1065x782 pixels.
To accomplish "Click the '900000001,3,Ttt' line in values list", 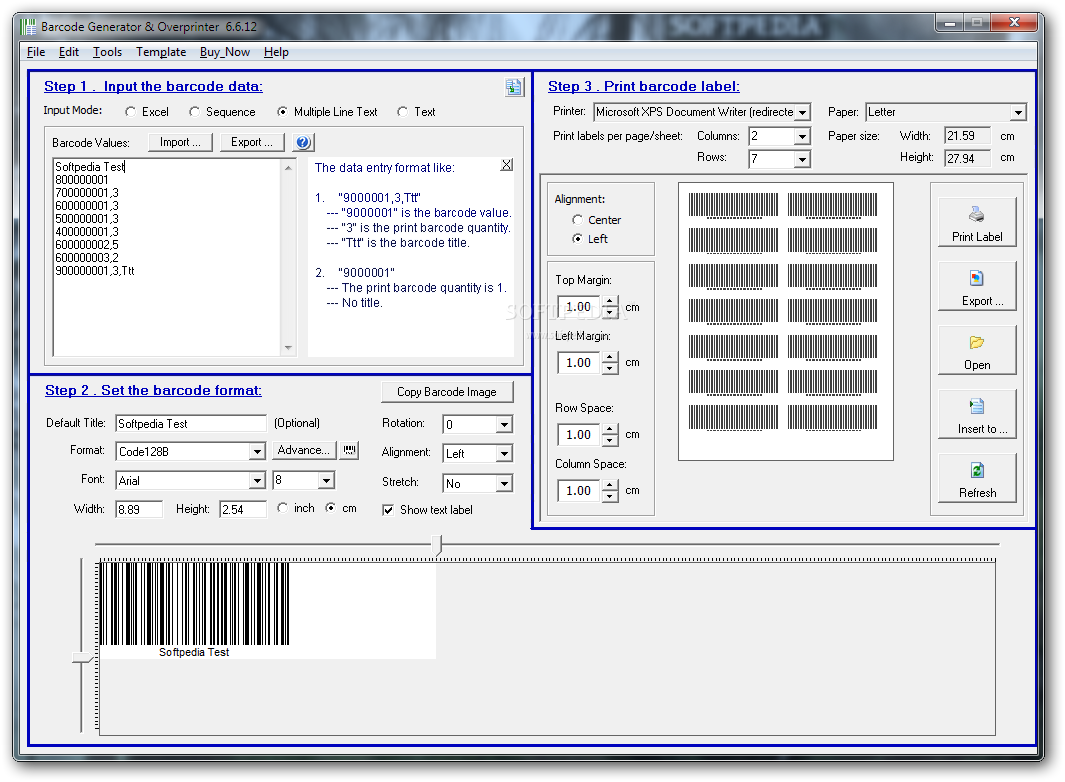I will [95, 270].
